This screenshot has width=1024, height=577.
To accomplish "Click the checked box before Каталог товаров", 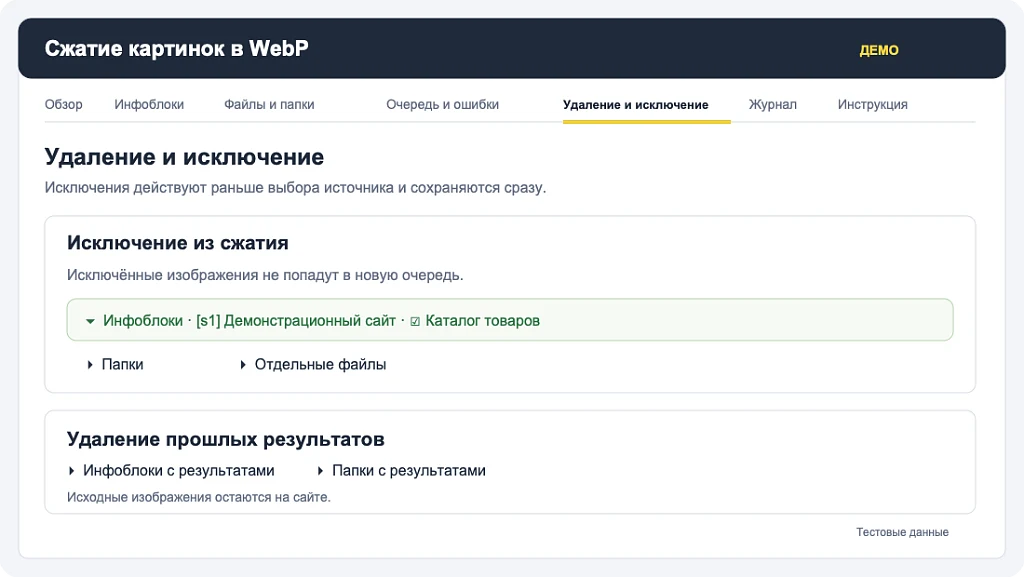I will (415, 321).
